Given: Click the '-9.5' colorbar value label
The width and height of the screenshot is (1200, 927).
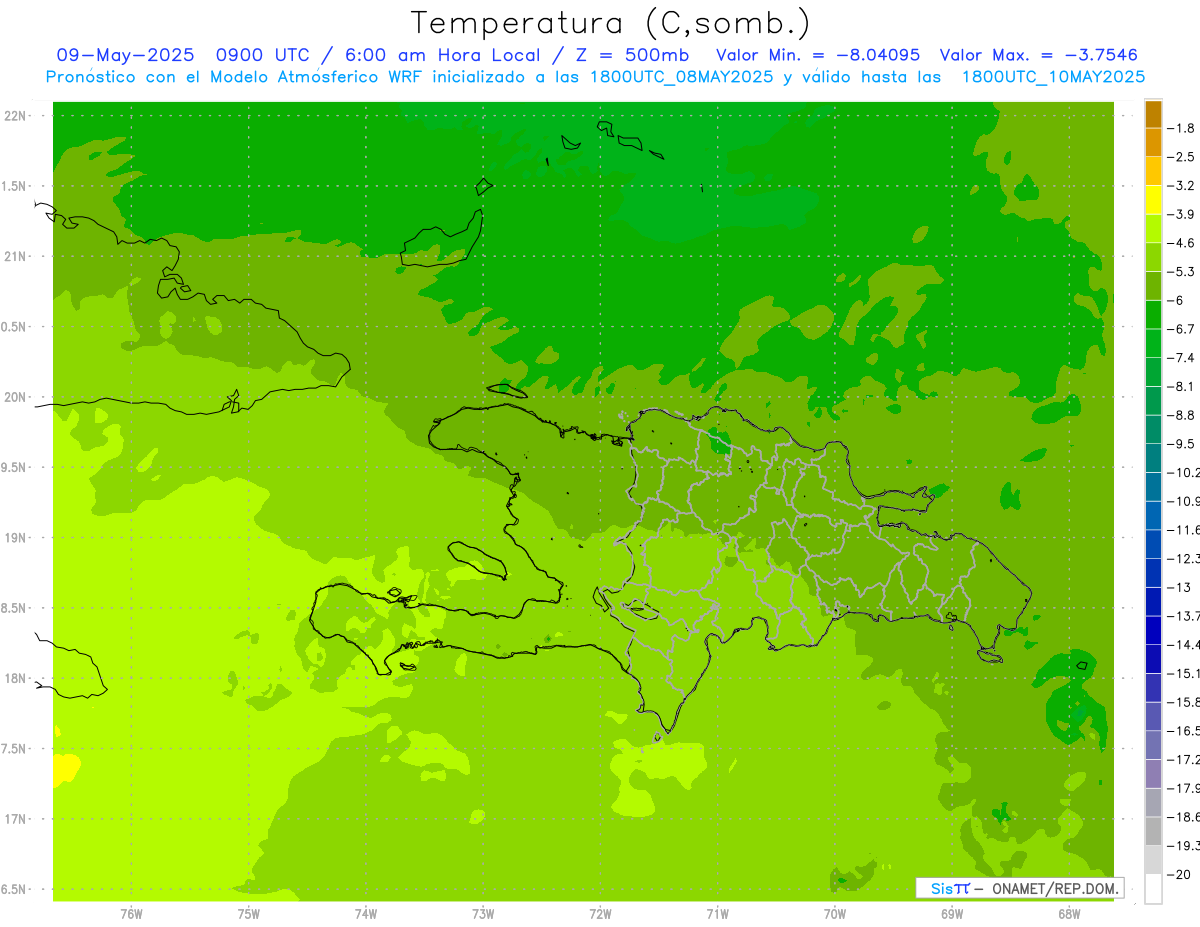Looking at the screenshot, I should pos(1181,443).
